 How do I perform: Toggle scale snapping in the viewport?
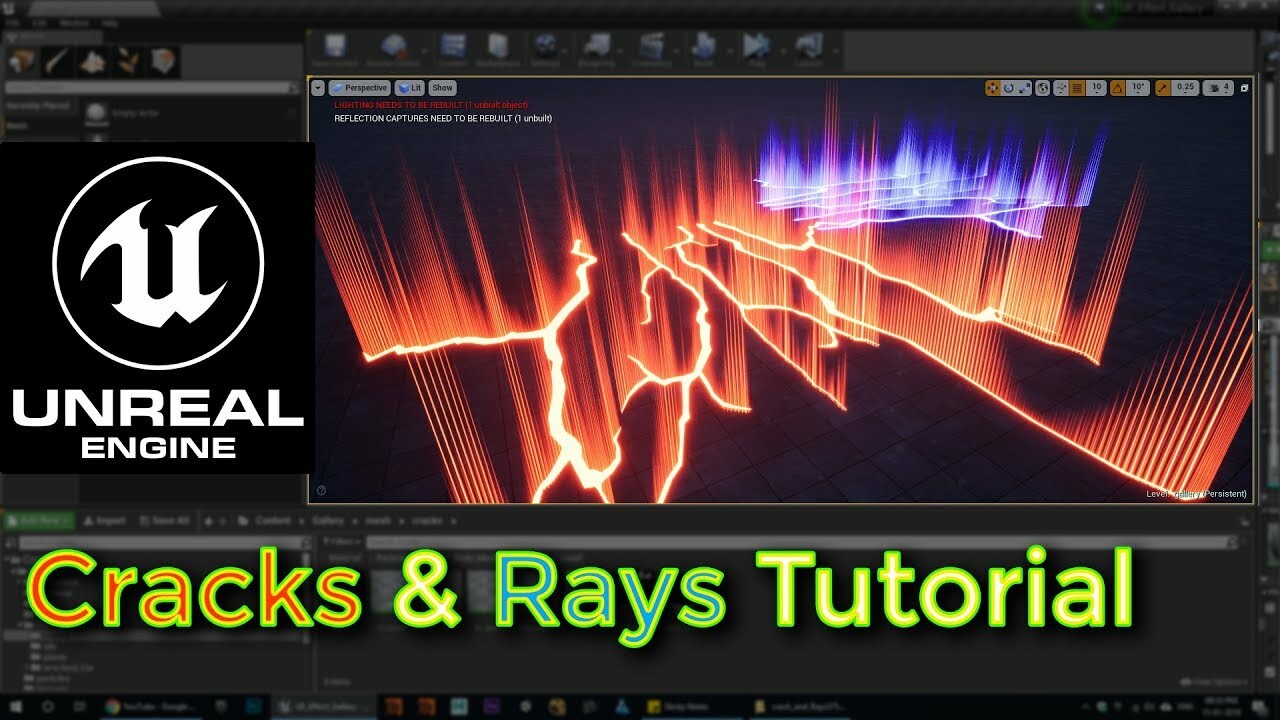pyautogui.click(x=1163, y=88)
